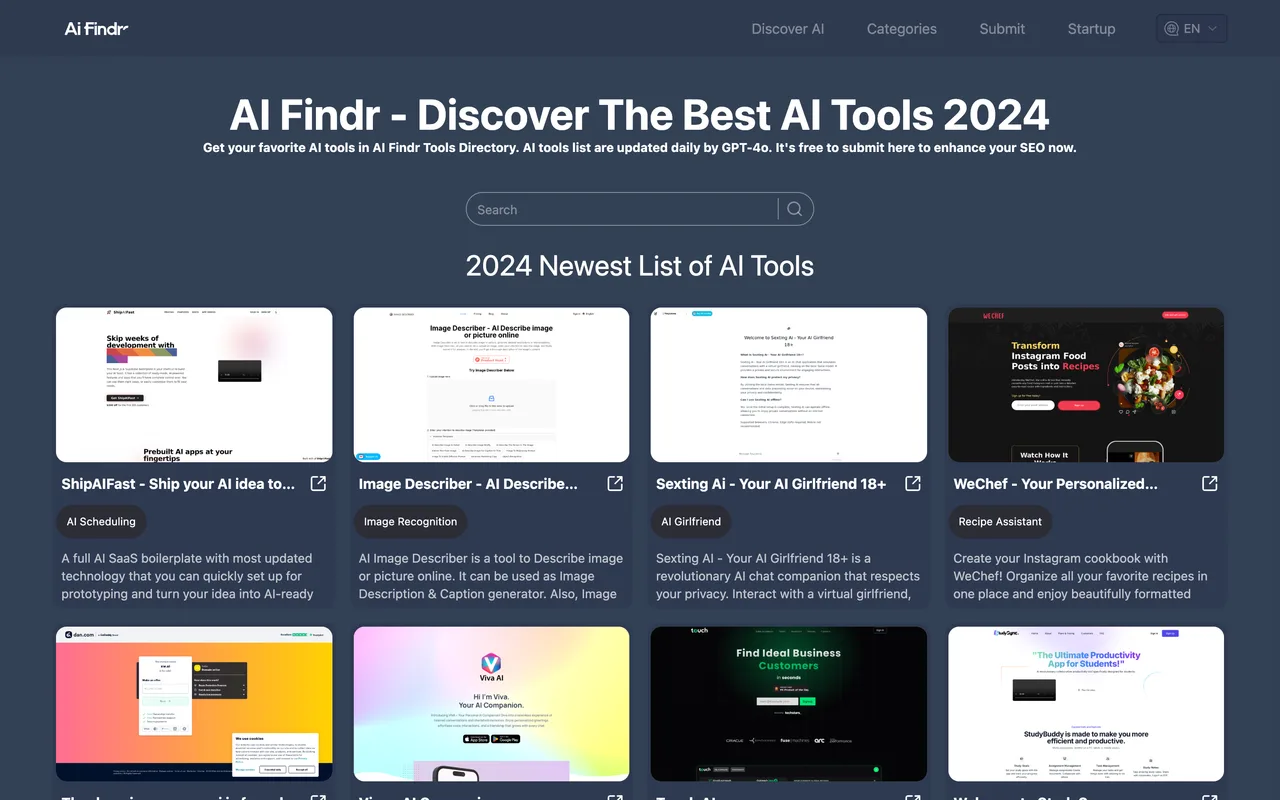This screenshot has width=1280, height=800.
Task: Expand the EN language dropdown
Action: coord(1191,29)
